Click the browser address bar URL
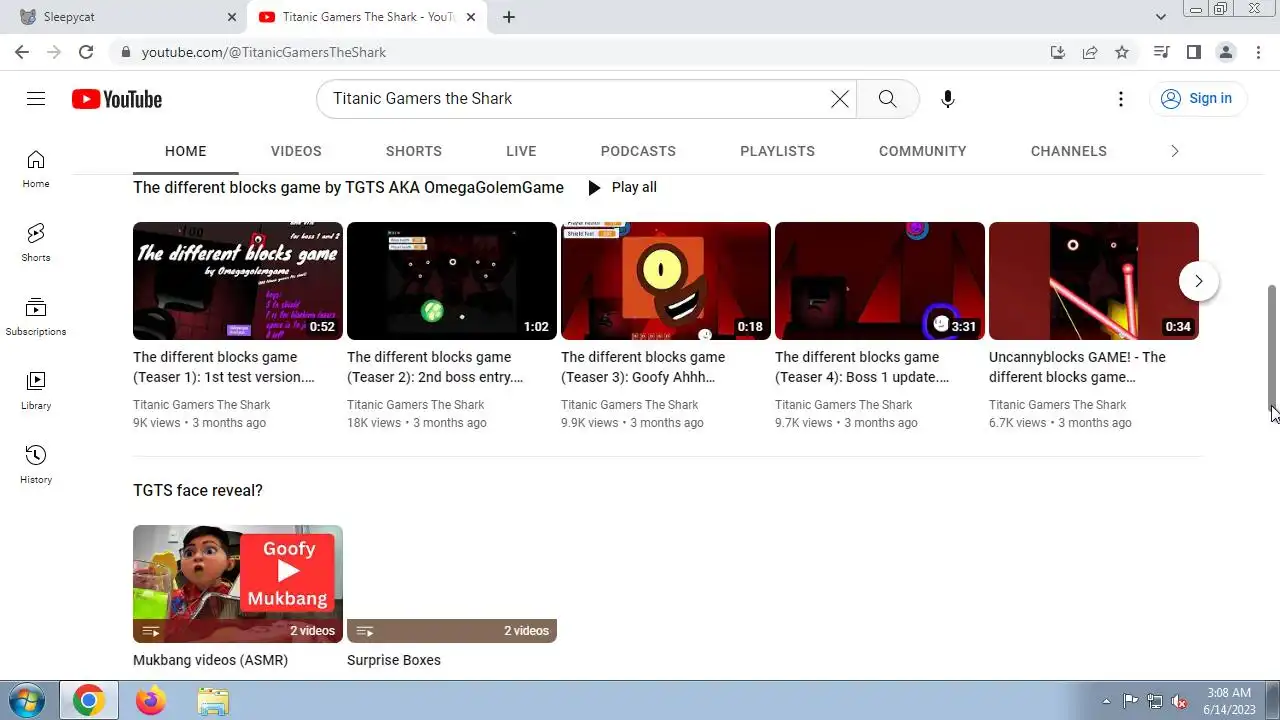The height and width of the screenshot is (720, 1280). pos(264,52)
